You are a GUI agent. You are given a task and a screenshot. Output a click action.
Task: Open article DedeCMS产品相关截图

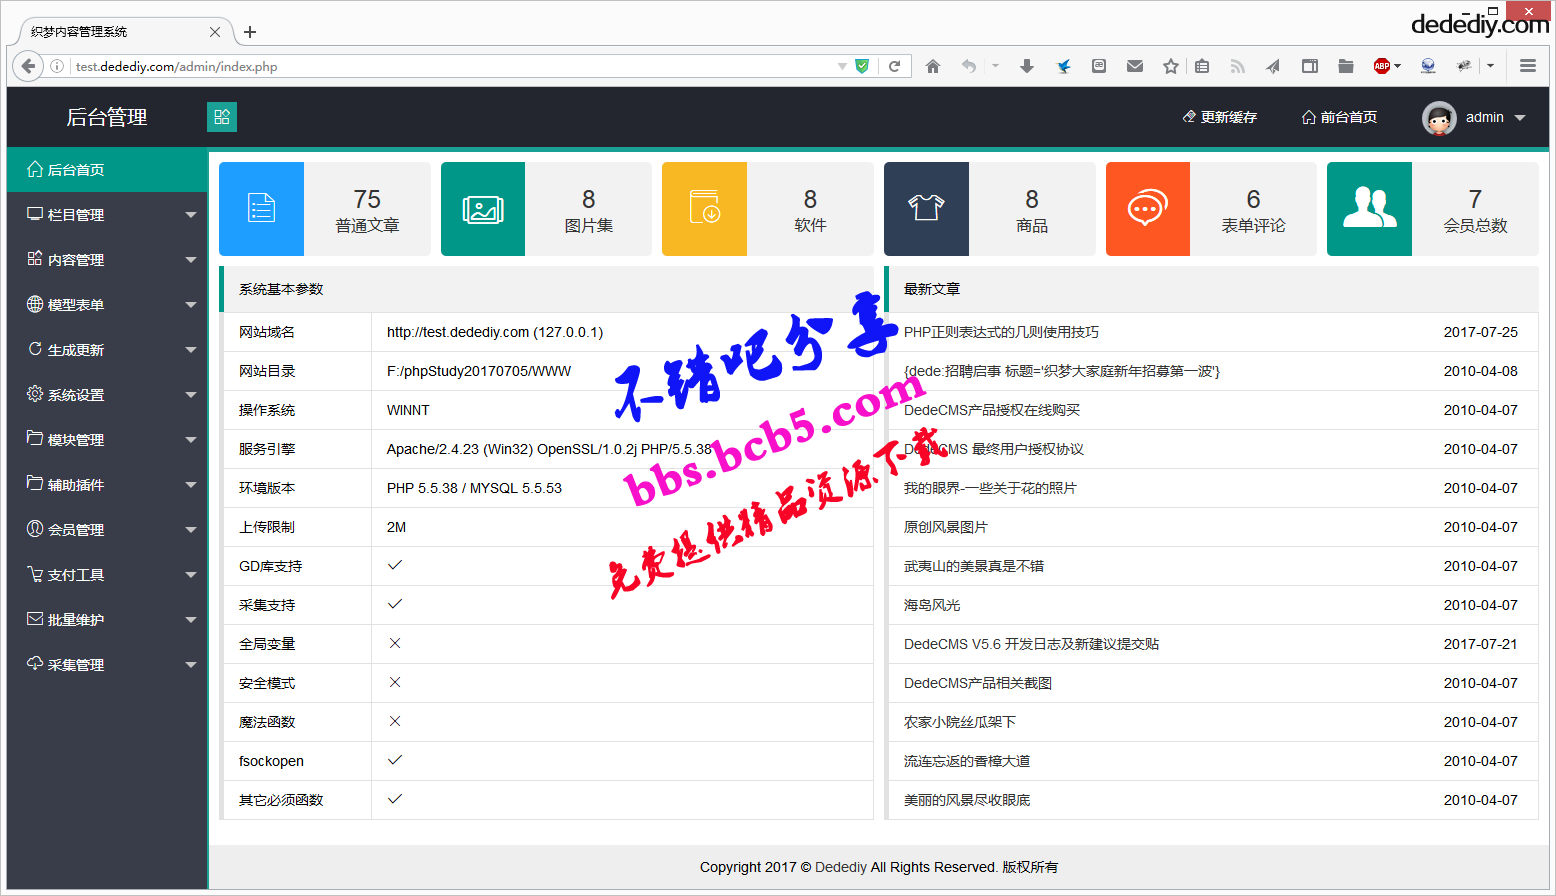(978, 683)
